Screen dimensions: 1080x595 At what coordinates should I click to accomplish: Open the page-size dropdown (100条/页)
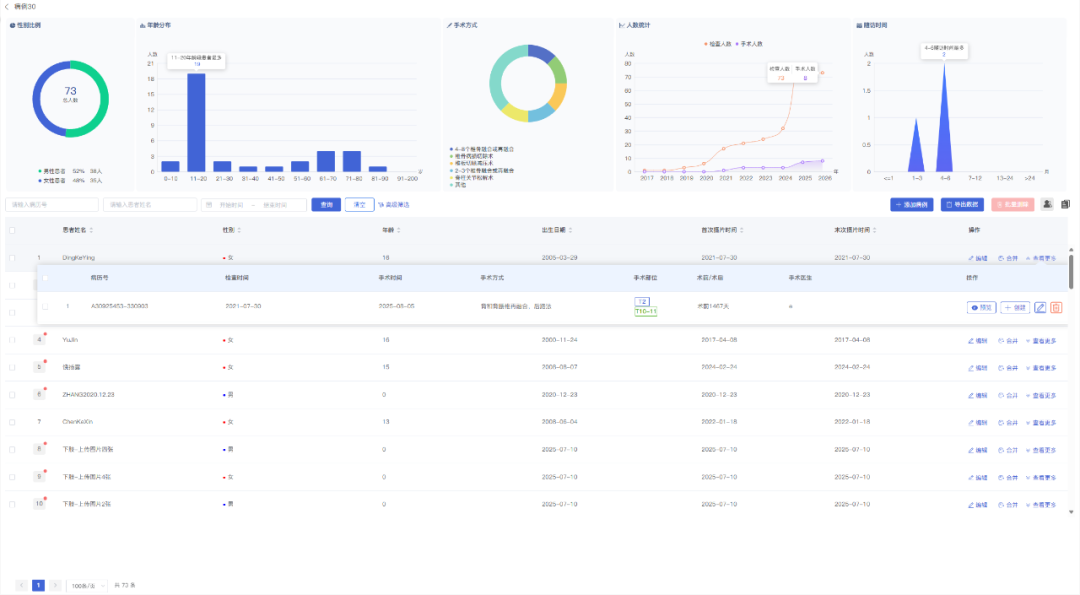pyautogui.click(x=87, y=585)
